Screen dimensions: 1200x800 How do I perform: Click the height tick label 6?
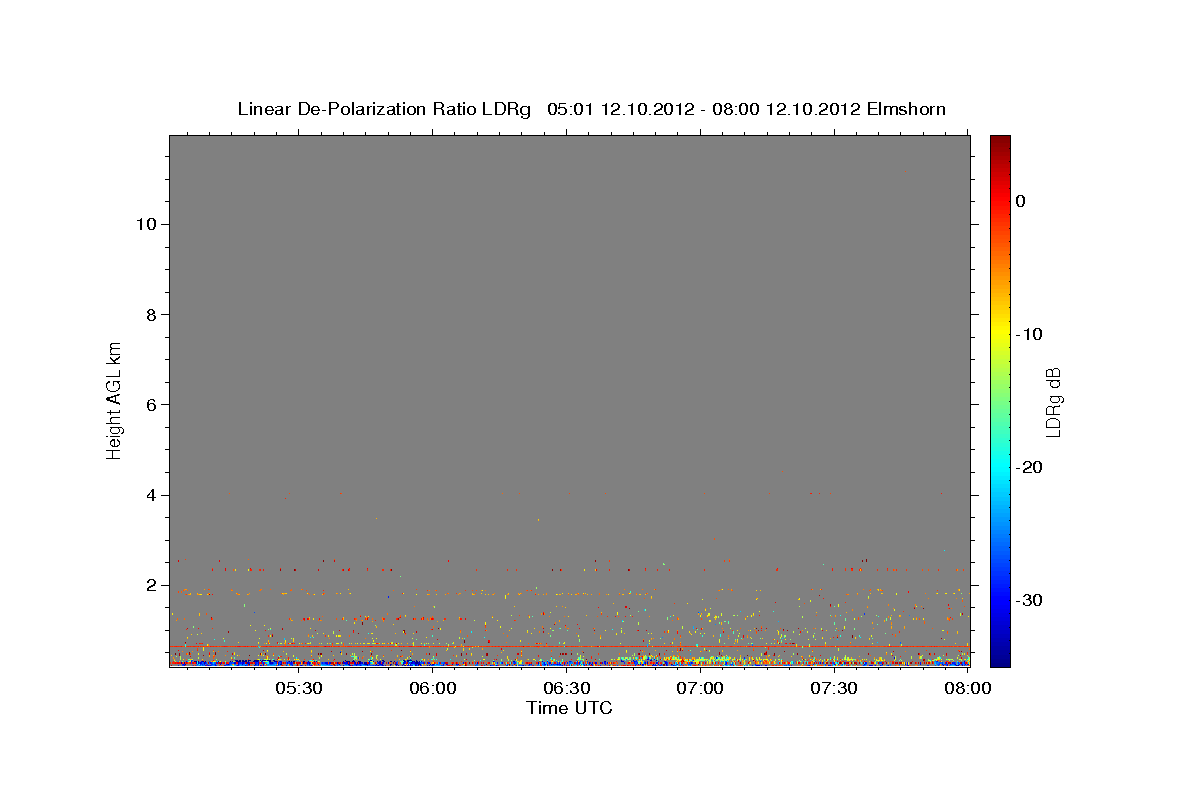tap(151, 404)
